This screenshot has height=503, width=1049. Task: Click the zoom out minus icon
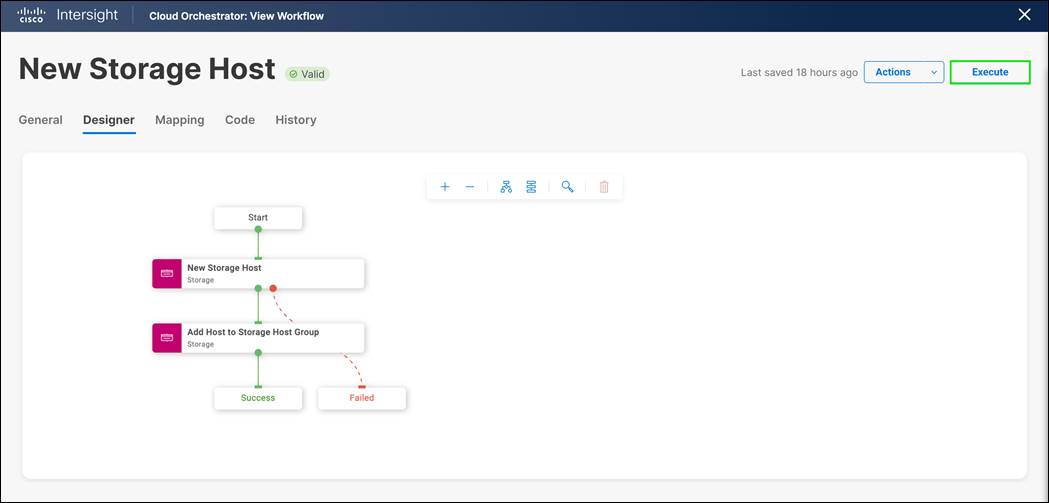click(x=470, y=187)
